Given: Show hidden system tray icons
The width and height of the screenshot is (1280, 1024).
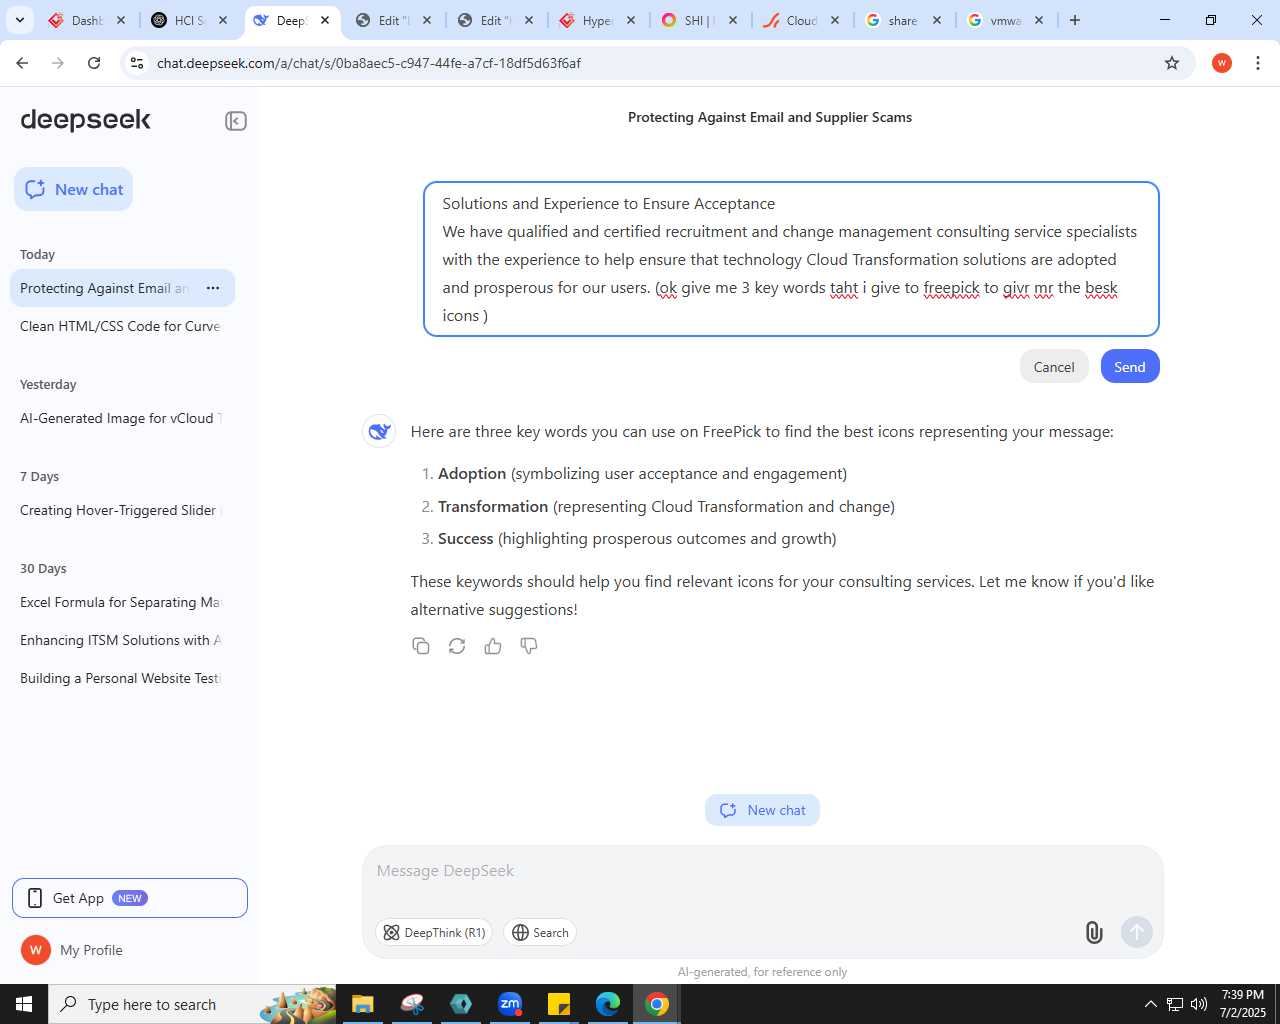Looking at the screenshot, I should 1151,1004.
